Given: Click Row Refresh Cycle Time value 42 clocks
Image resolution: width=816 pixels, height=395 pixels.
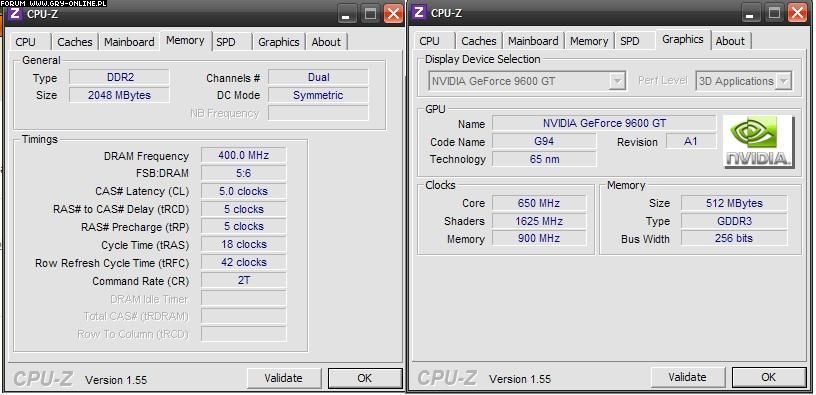Looking at the screenshot, I should (244, 262).
